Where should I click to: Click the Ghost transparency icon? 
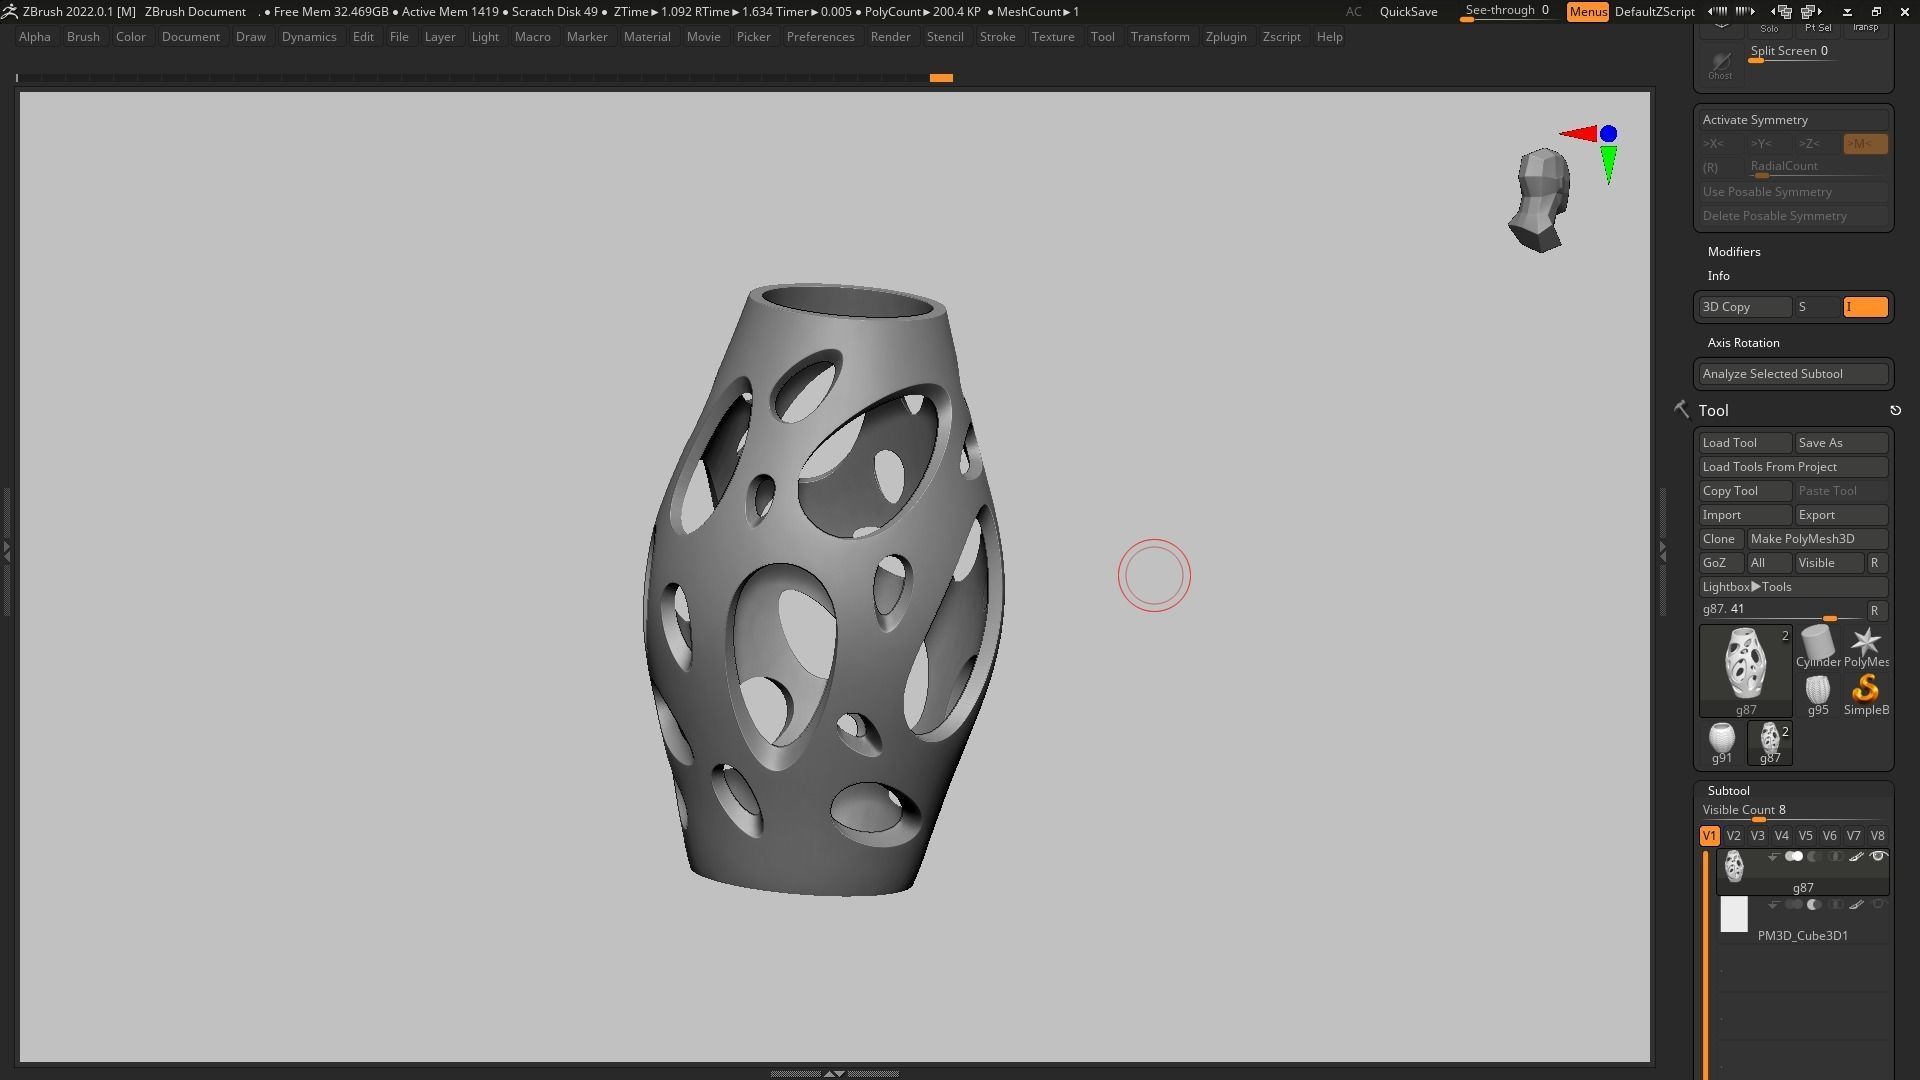coord(1720,64)
